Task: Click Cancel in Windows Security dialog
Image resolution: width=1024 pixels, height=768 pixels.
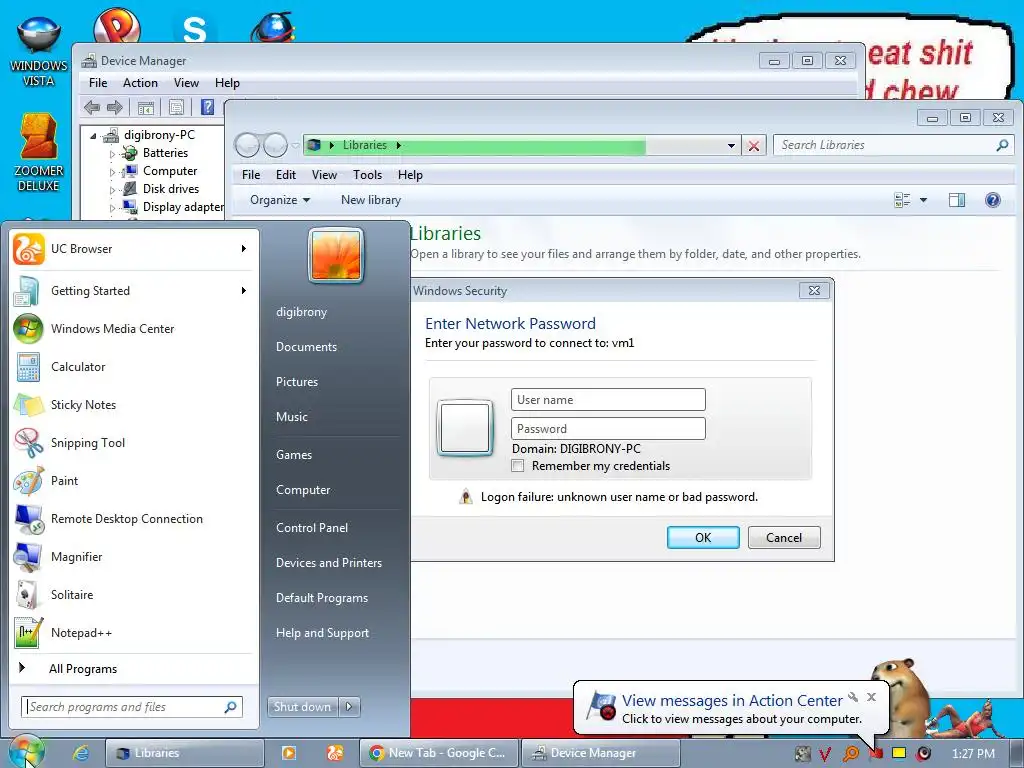Action: pyautogui.click(x=784, y=537)
